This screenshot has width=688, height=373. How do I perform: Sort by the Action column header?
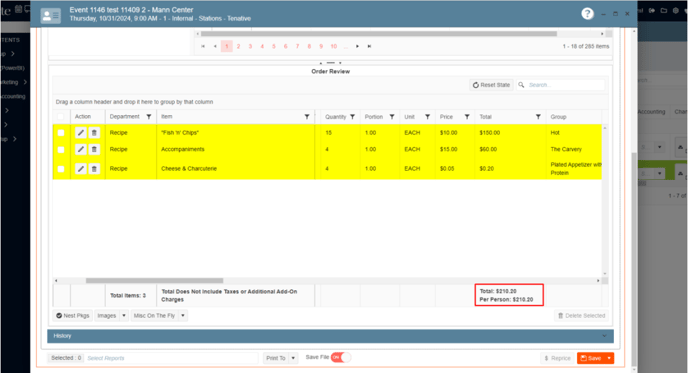click(83, 117)
